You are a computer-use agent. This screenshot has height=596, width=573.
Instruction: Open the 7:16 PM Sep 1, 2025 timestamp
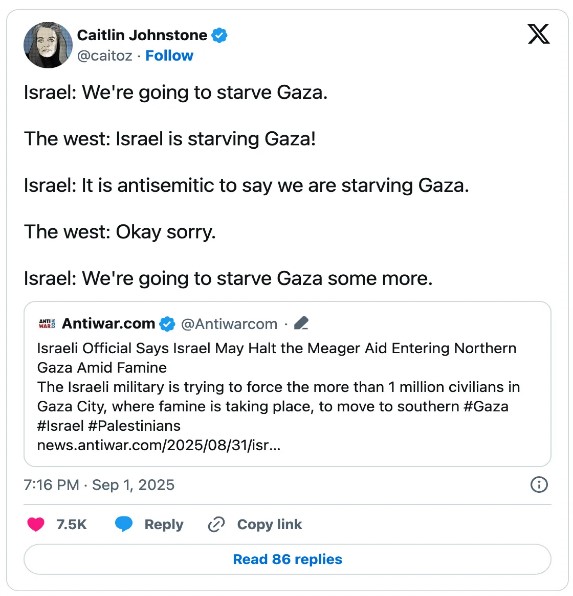[x=99, y=485]
